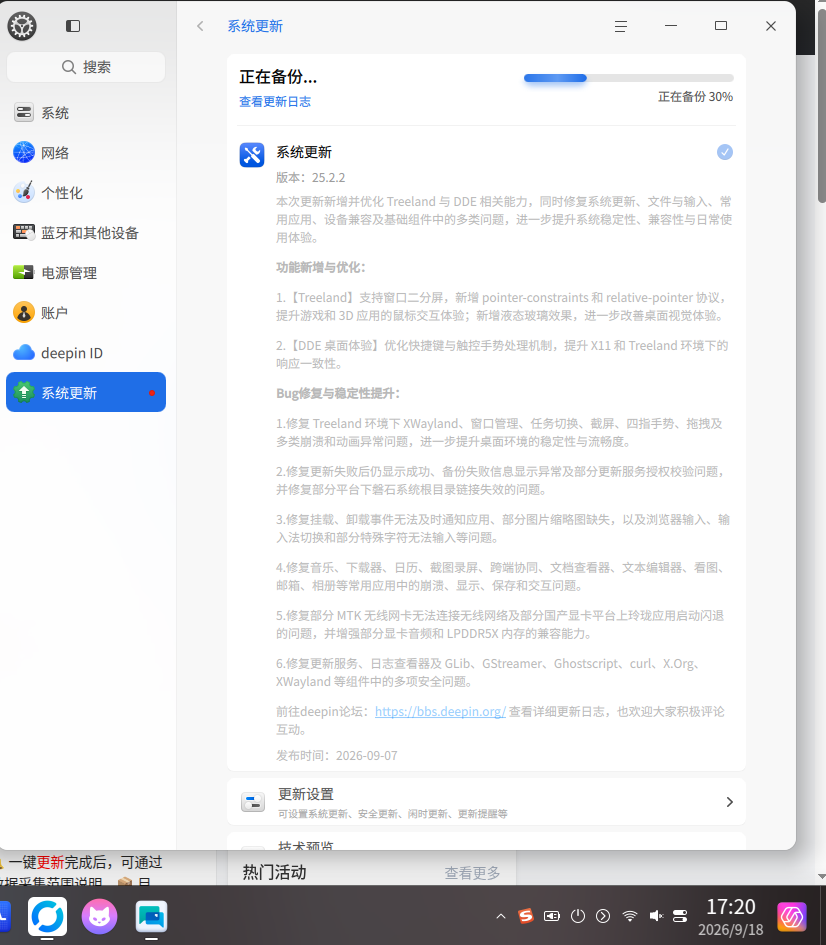
Task: Click the 系统更新 breadcrumb title
Action: (255, 26)
